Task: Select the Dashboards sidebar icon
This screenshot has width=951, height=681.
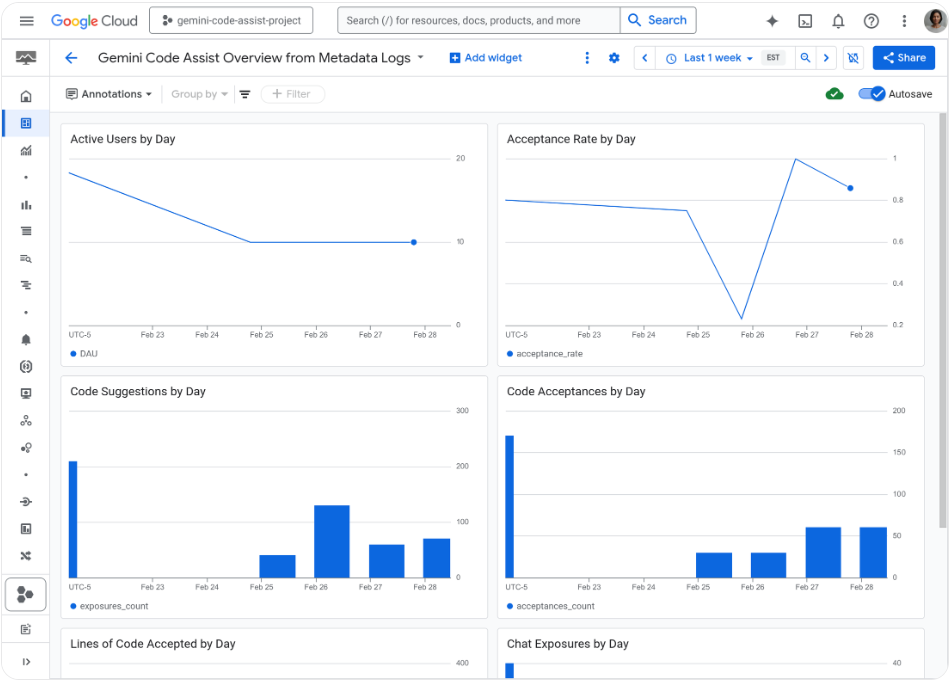Action: point(26,123)
